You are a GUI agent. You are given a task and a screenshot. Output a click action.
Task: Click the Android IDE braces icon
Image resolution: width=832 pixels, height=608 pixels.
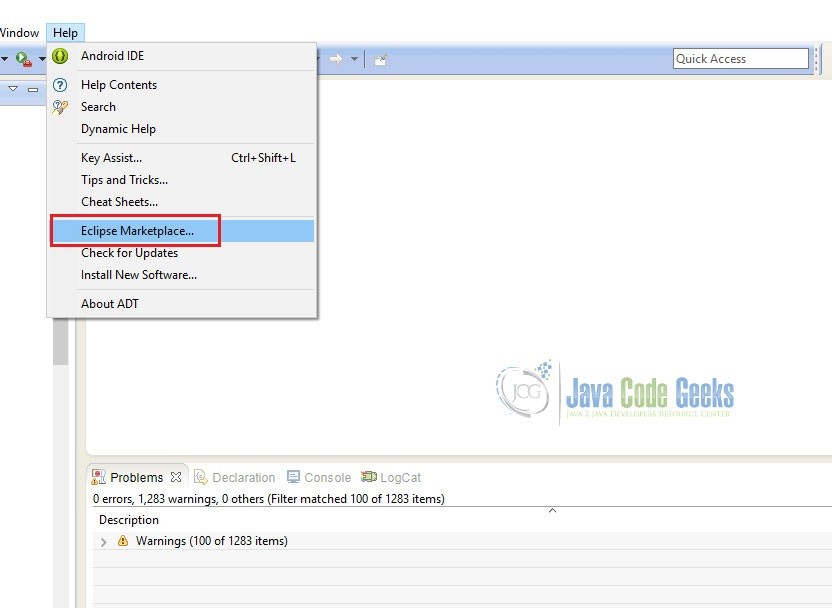(x=60, y=56)
